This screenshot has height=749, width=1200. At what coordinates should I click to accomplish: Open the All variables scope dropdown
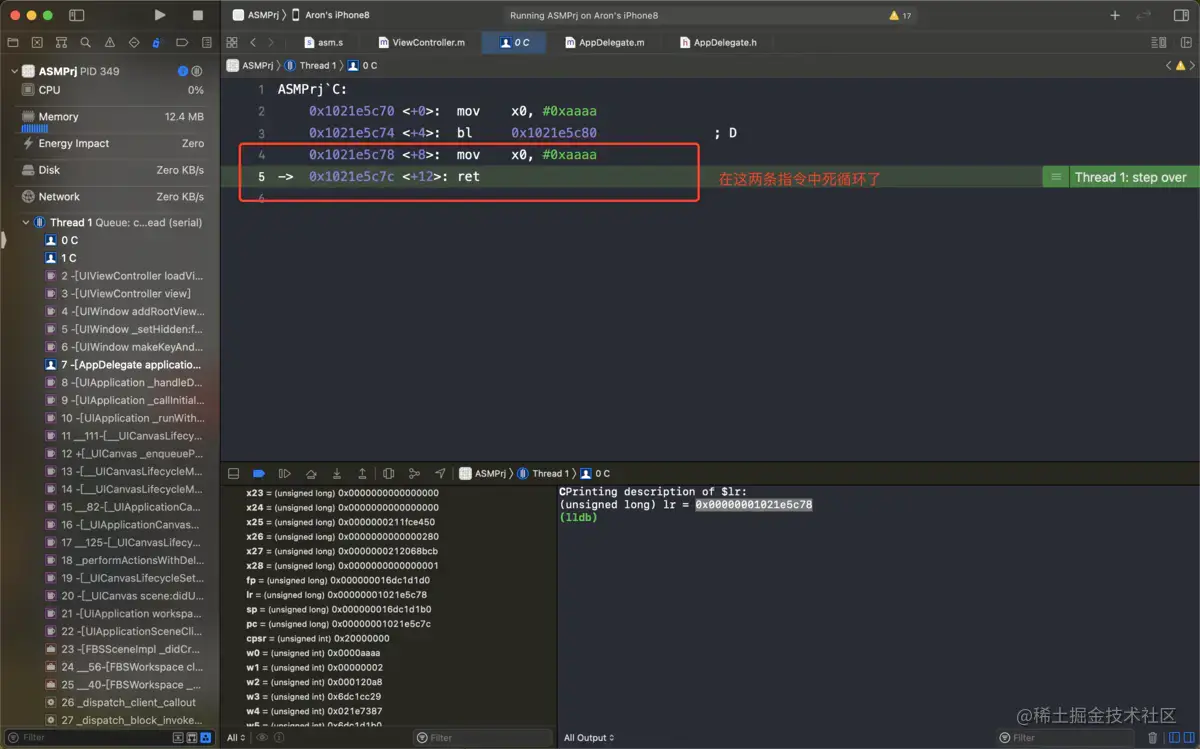point(237,738)
